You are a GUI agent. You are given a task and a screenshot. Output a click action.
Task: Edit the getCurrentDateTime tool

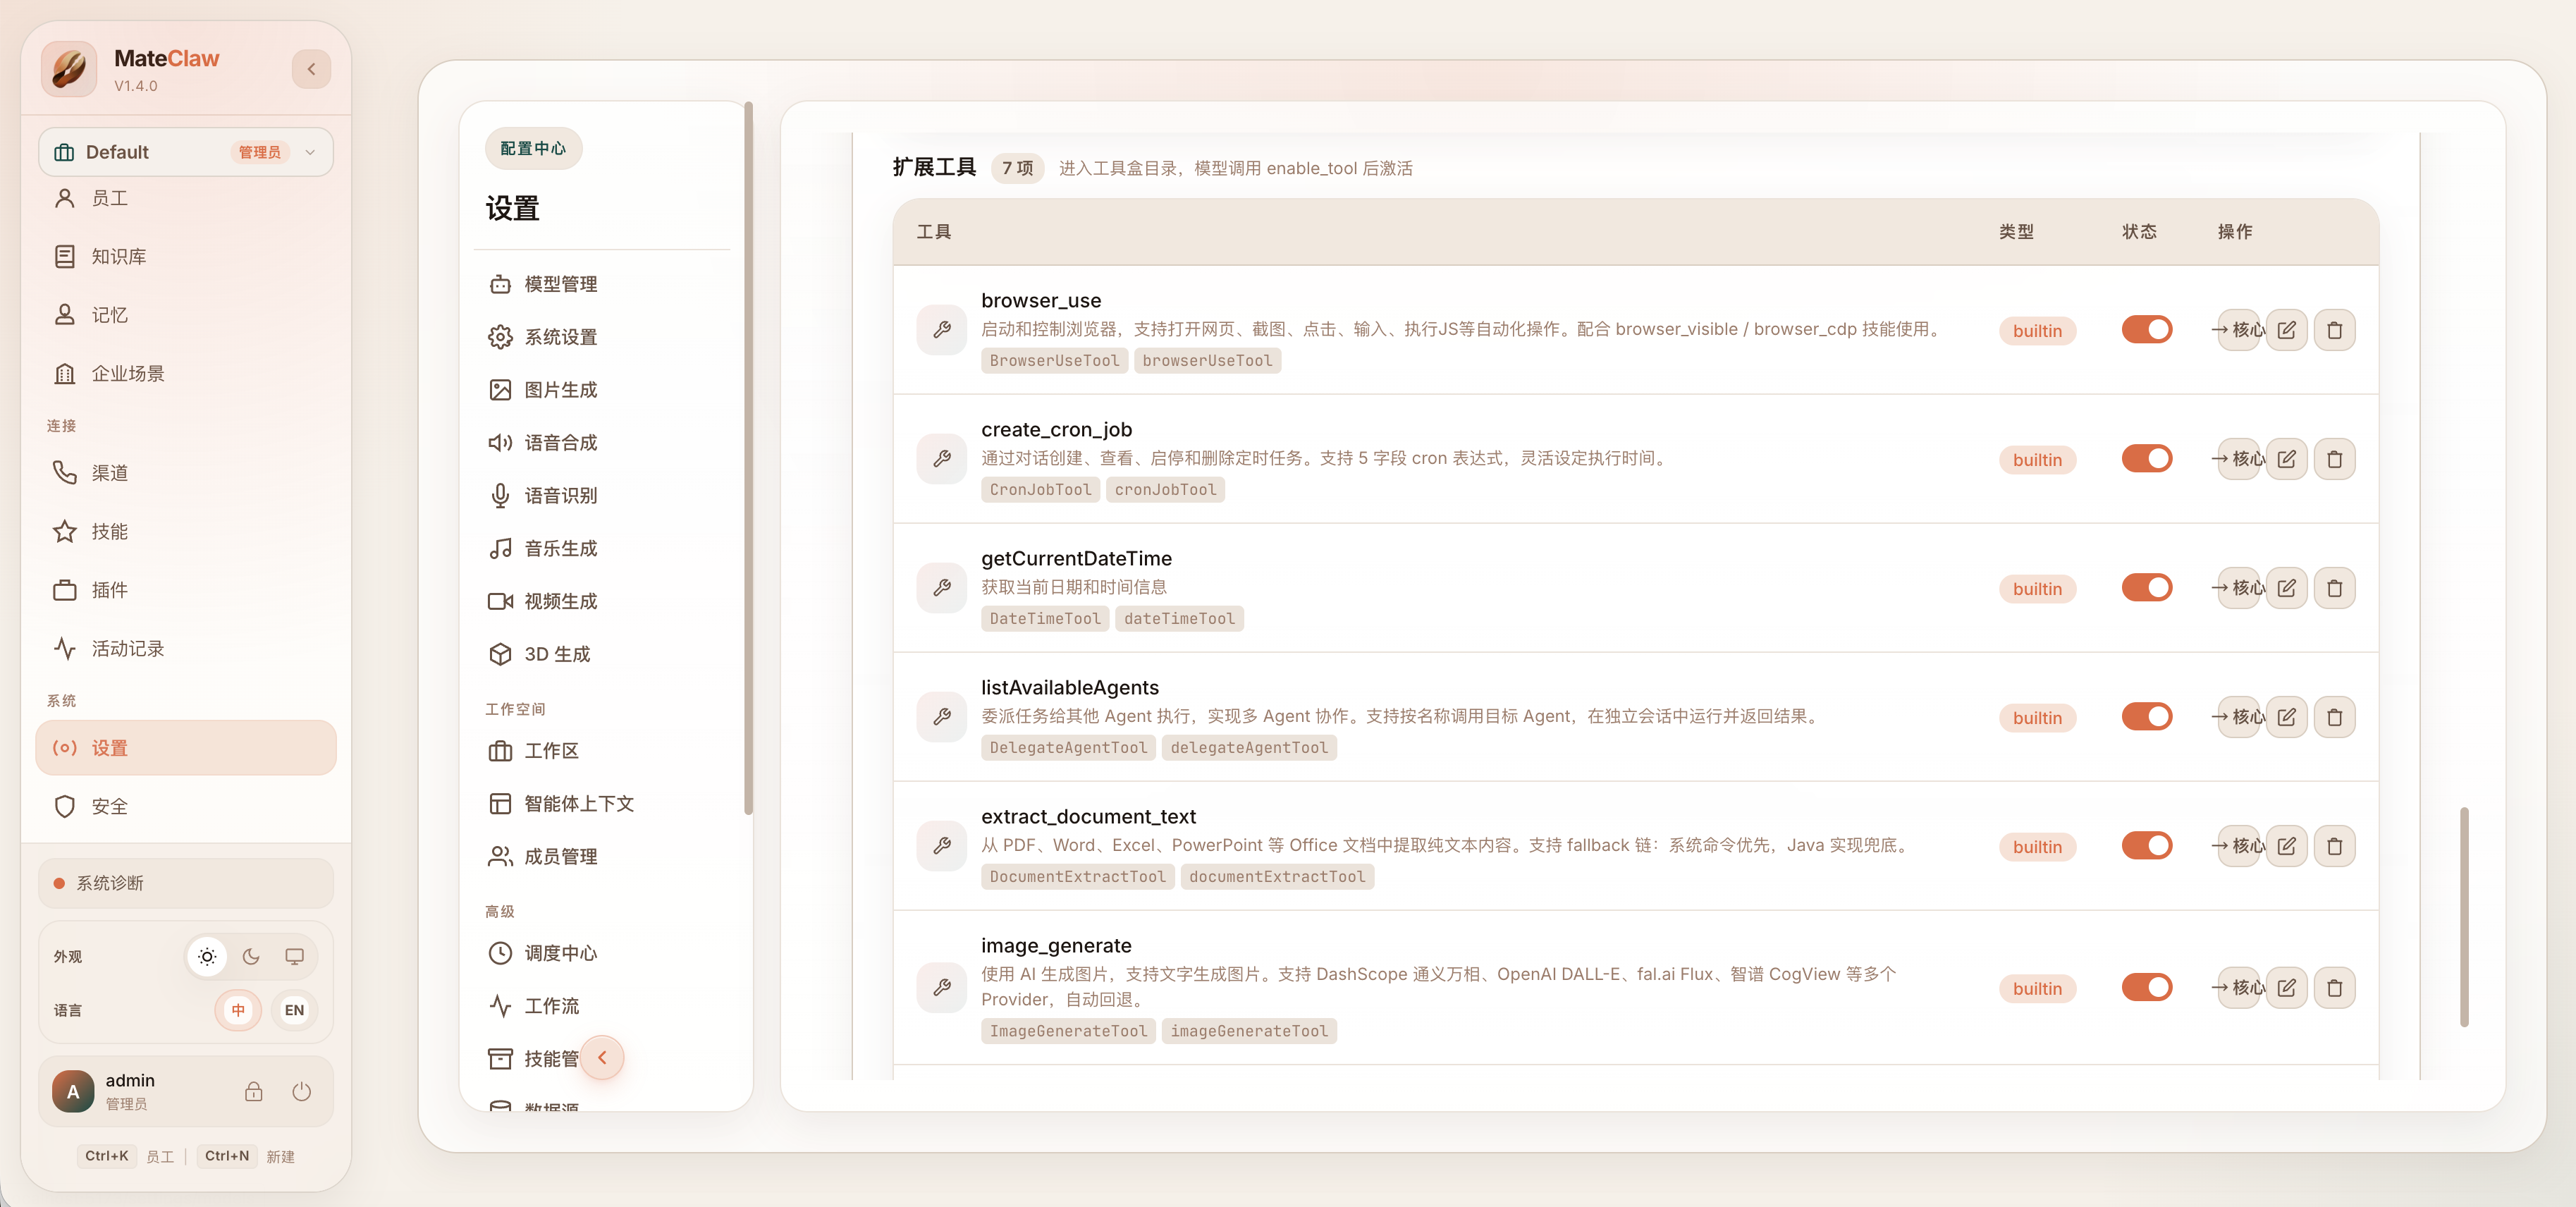click(x=2286, y=588)
